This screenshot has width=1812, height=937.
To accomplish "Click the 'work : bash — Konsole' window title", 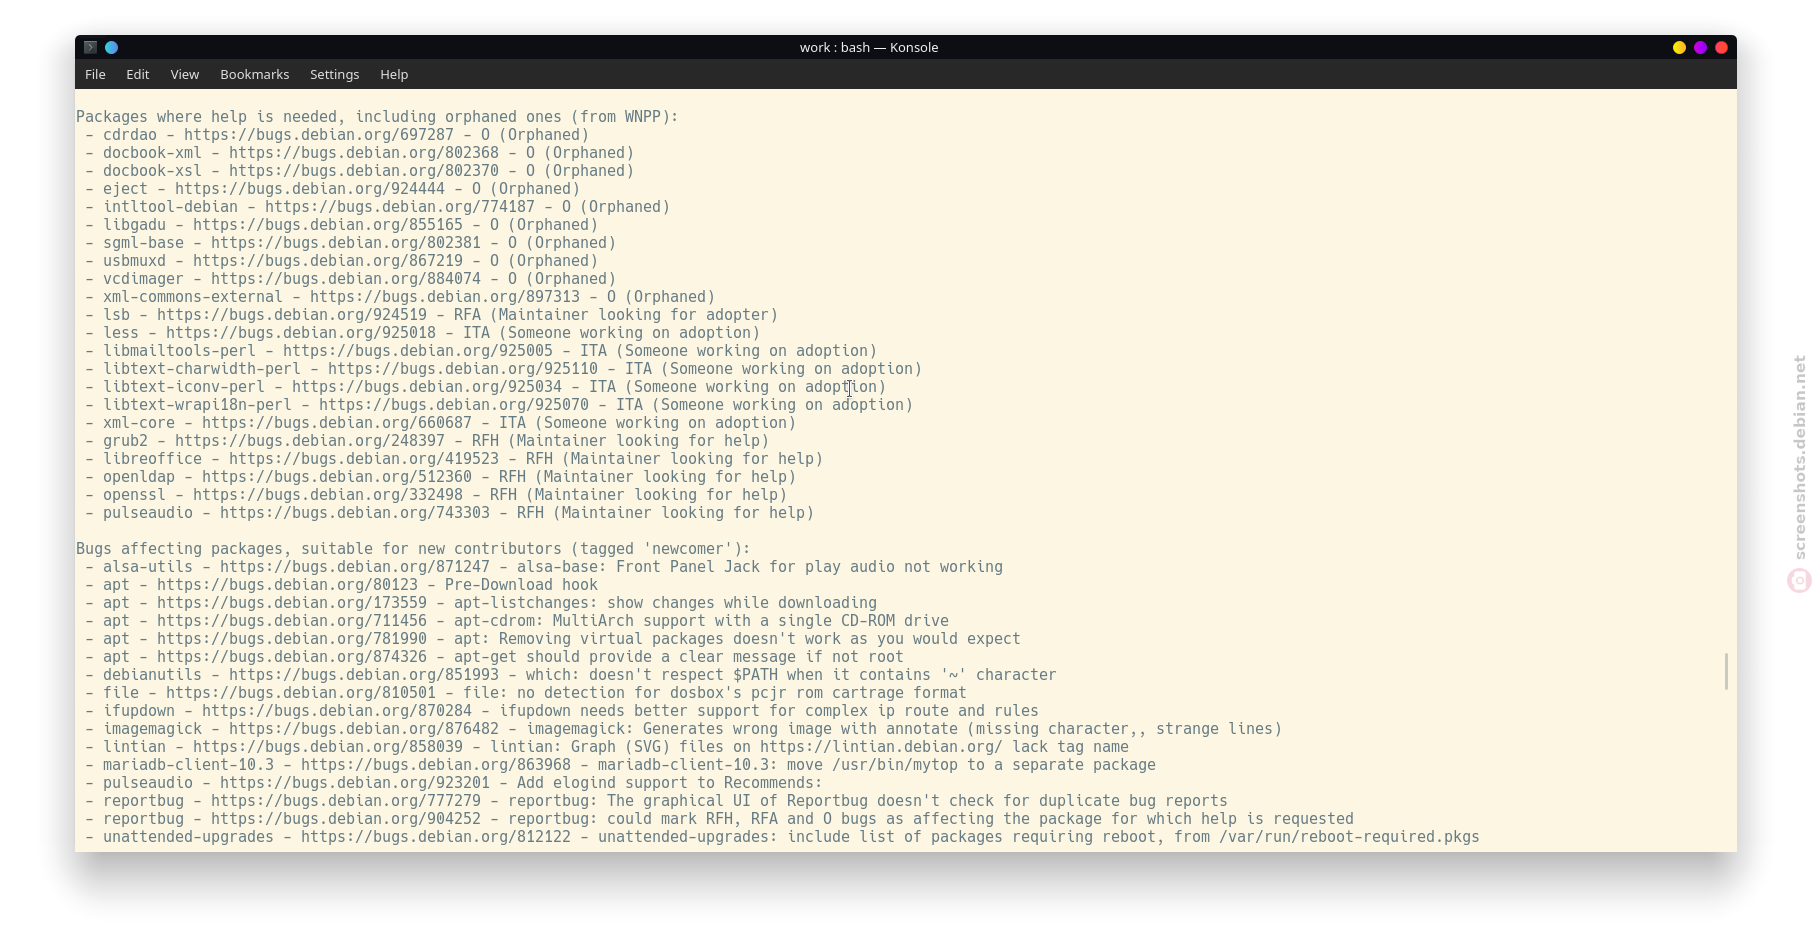I will coord(869,47).
